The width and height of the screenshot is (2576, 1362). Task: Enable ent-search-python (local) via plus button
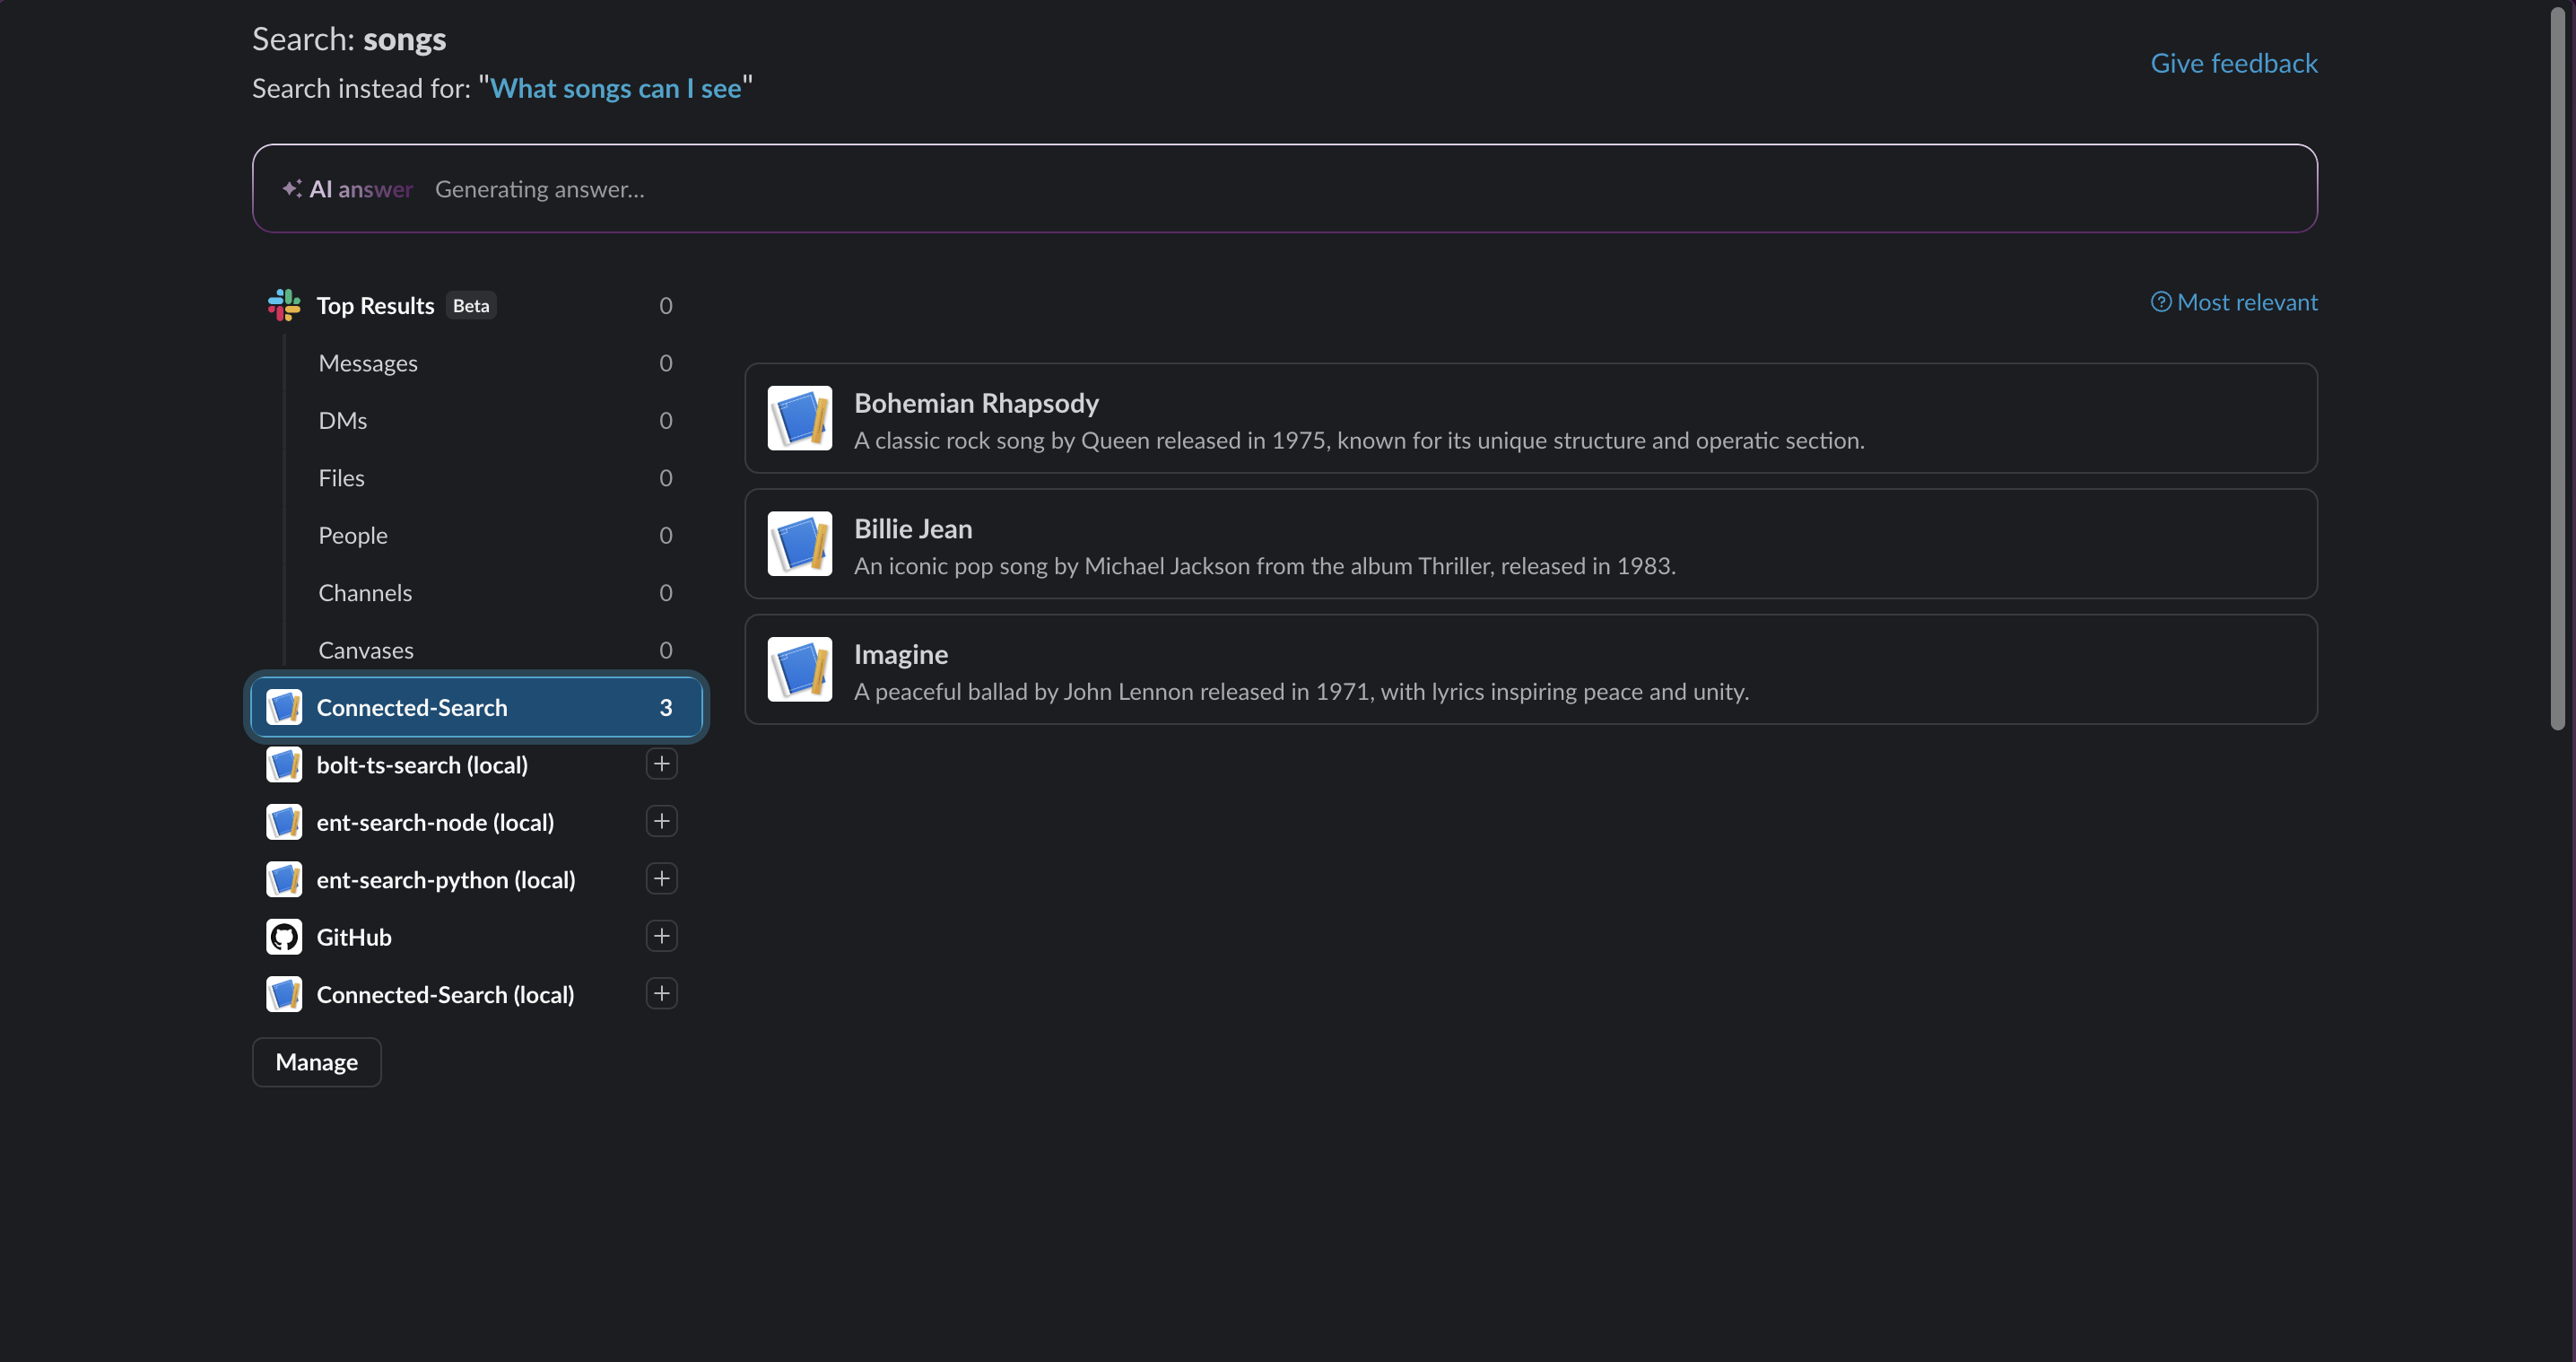click(661, 879)
